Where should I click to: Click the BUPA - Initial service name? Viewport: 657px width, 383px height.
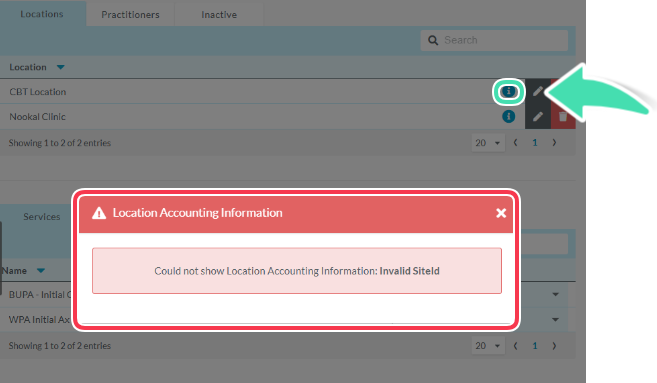[40, 295]
